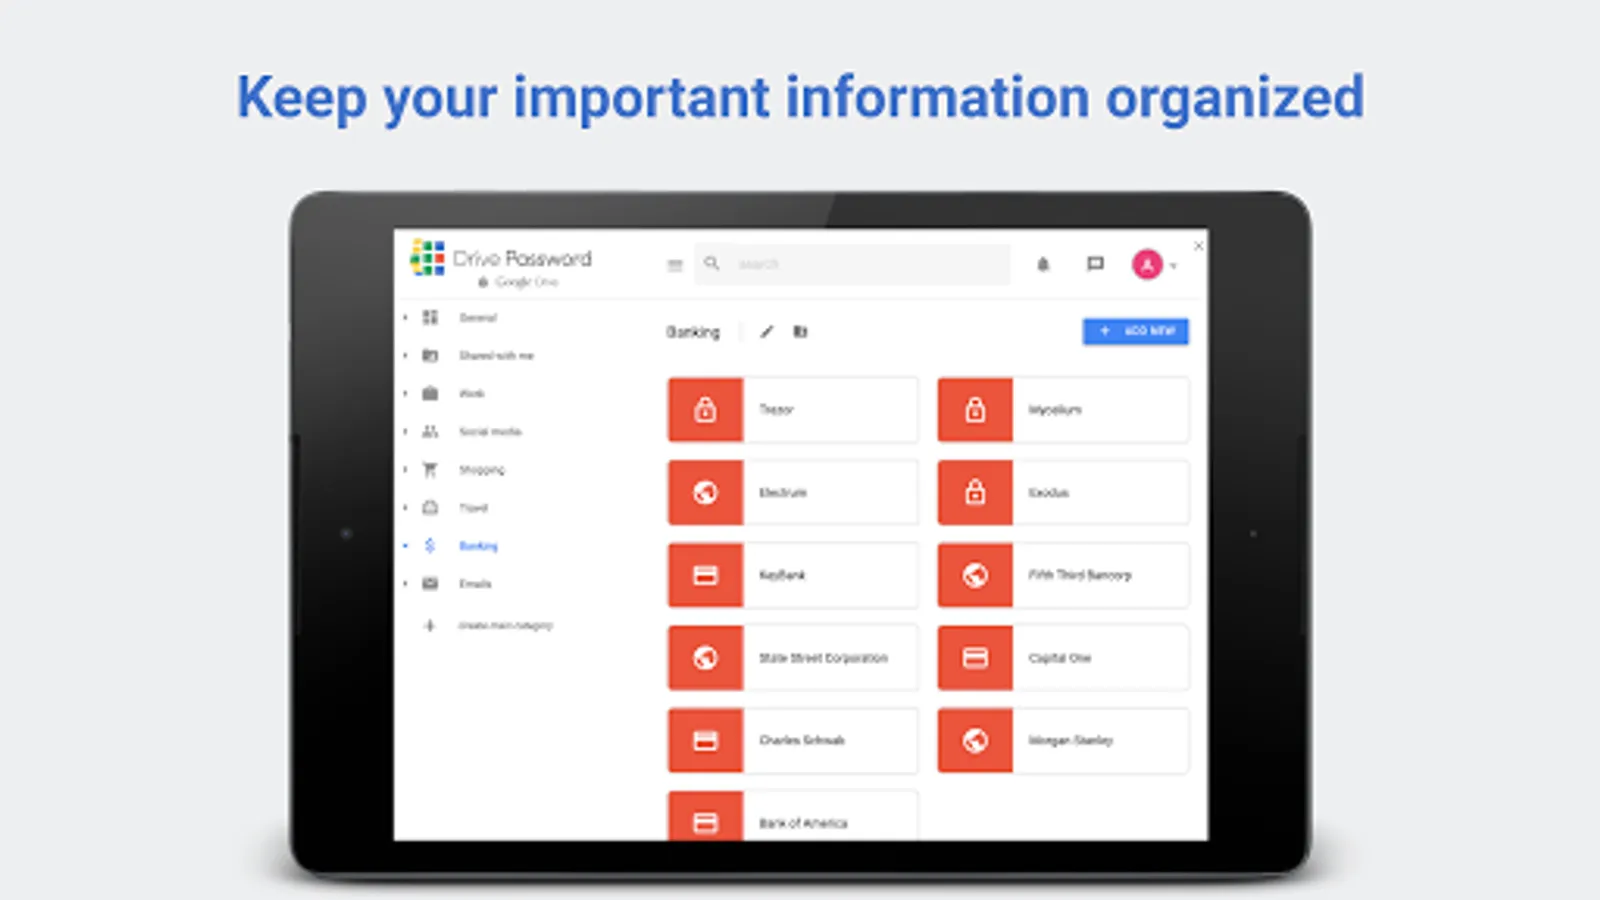Click the Banking heading above the cards

pyautogui.click(x=693, y=332)
